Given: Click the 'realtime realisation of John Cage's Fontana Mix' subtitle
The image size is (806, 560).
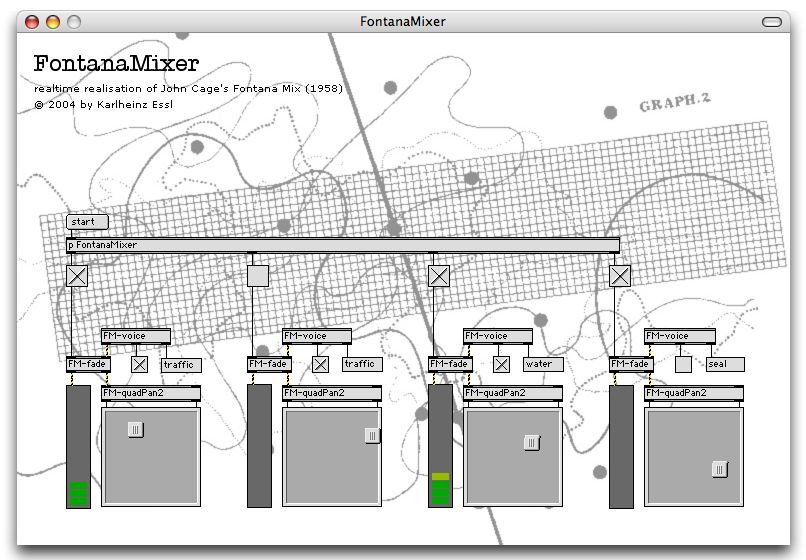Looking at the screenshot, I should click(x=188, y=88).
